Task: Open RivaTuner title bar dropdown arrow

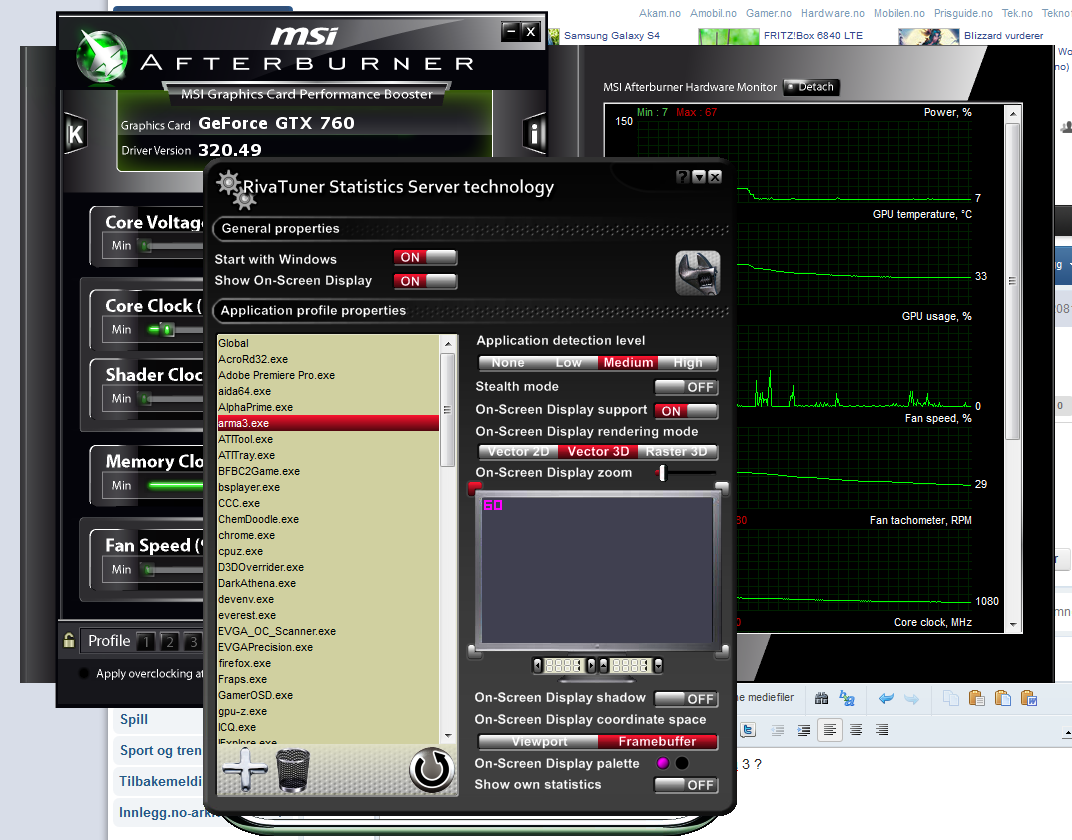Action: (699, 177)
